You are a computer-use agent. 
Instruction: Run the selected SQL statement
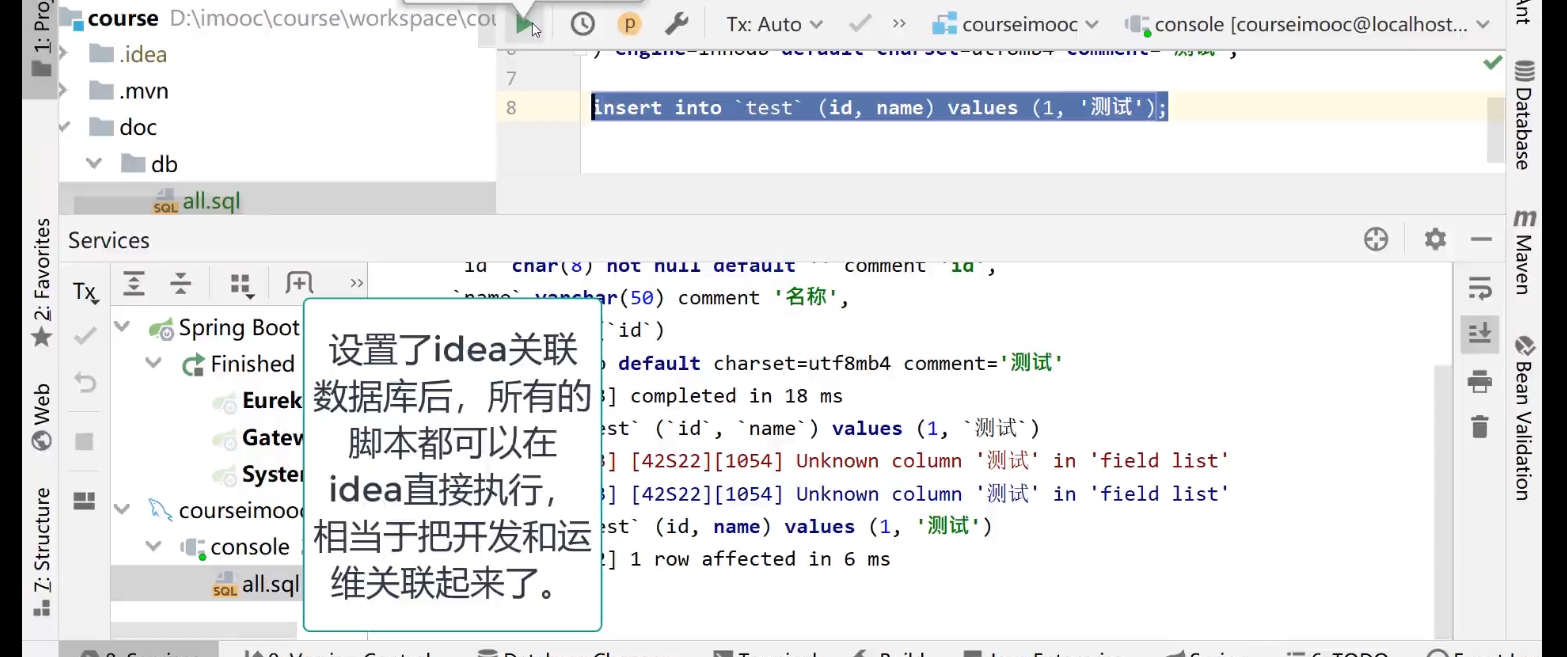pyautogui.click(x=524, y=24)
